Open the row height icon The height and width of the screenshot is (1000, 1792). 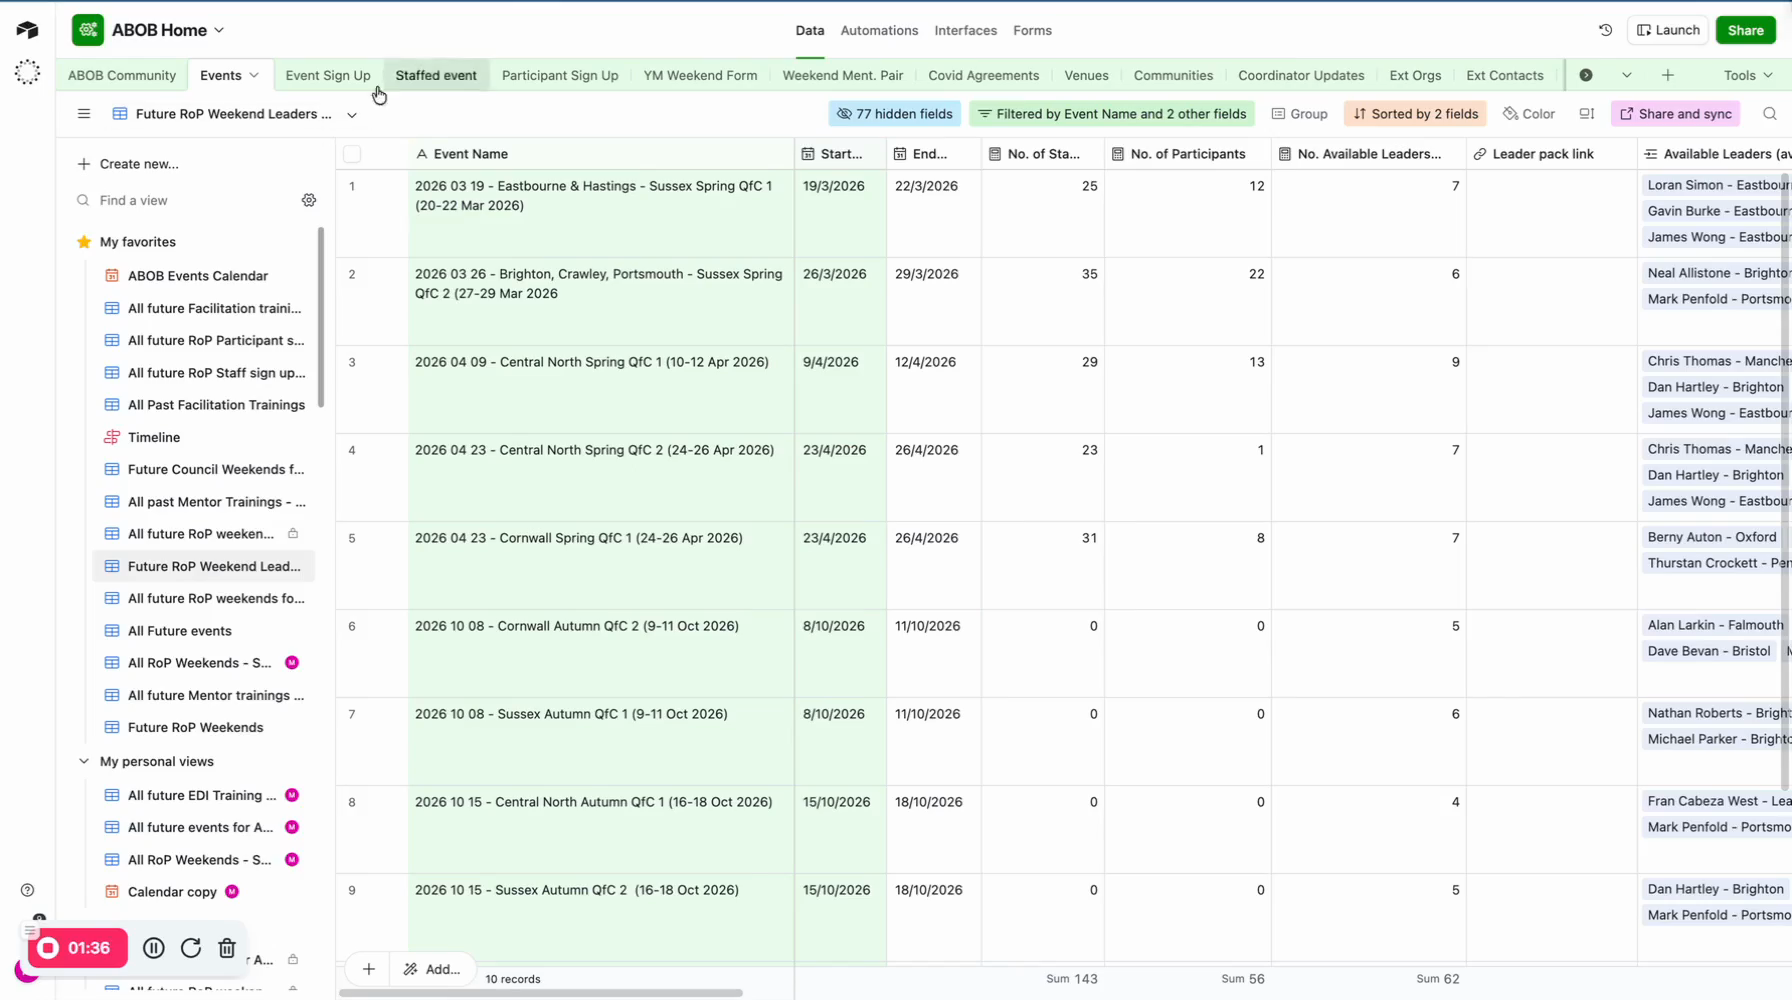1586,114
